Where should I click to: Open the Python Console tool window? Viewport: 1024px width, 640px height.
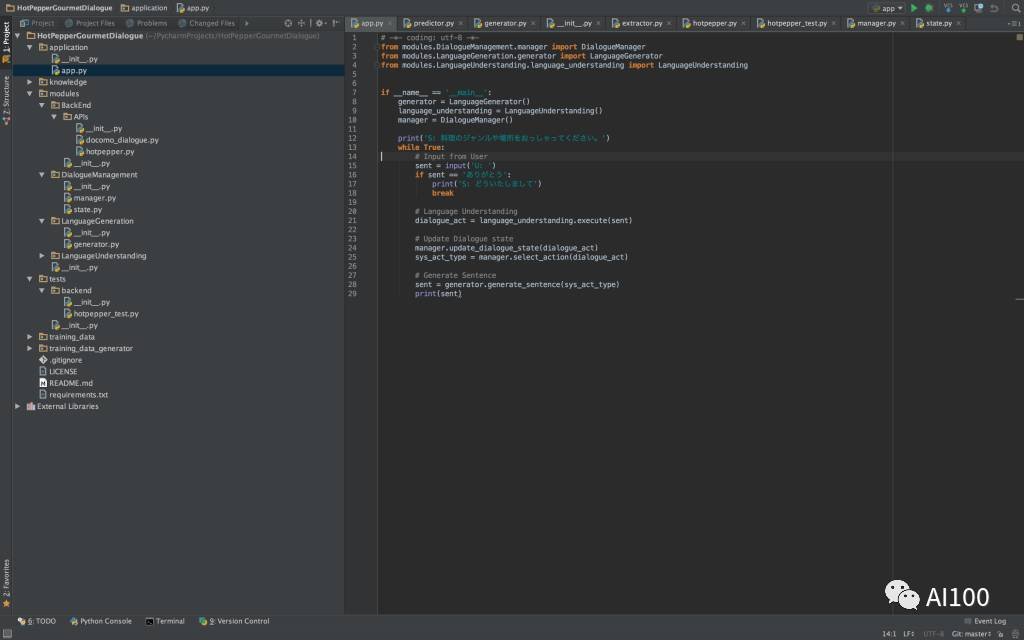[100, 621]
